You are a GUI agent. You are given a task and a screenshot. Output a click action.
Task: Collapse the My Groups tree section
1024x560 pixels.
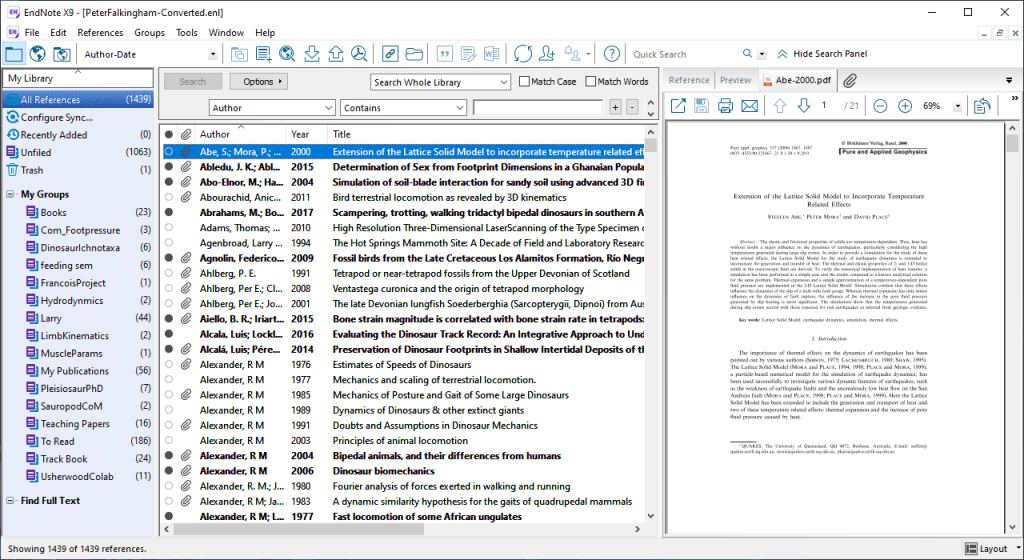(x=10, y=195)
